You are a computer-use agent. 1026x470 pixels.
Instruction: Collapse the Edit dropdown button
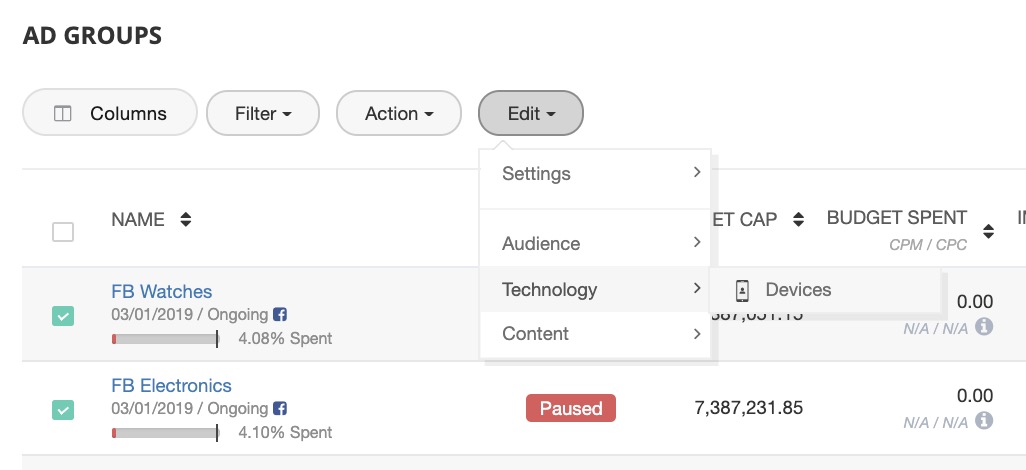[530, 114]
